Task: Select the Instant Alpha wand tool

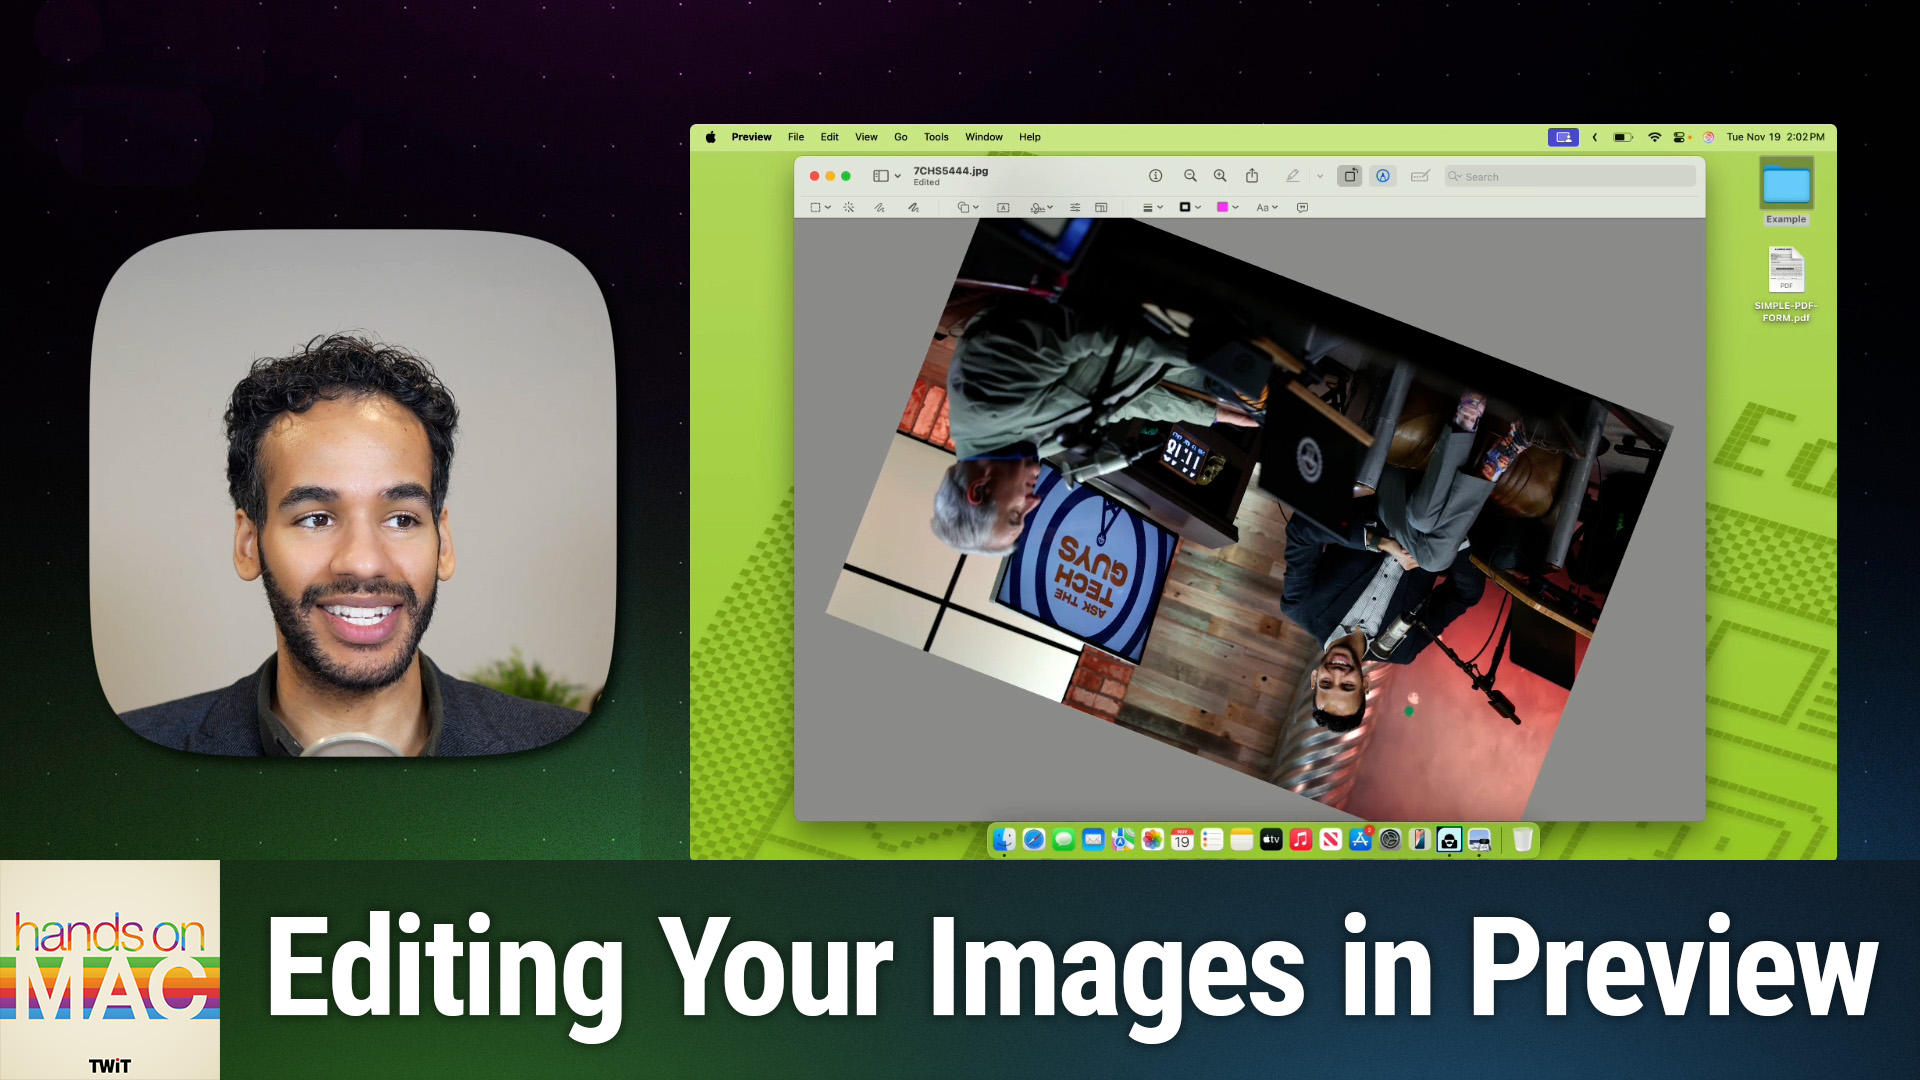Action: pos(849,208)
